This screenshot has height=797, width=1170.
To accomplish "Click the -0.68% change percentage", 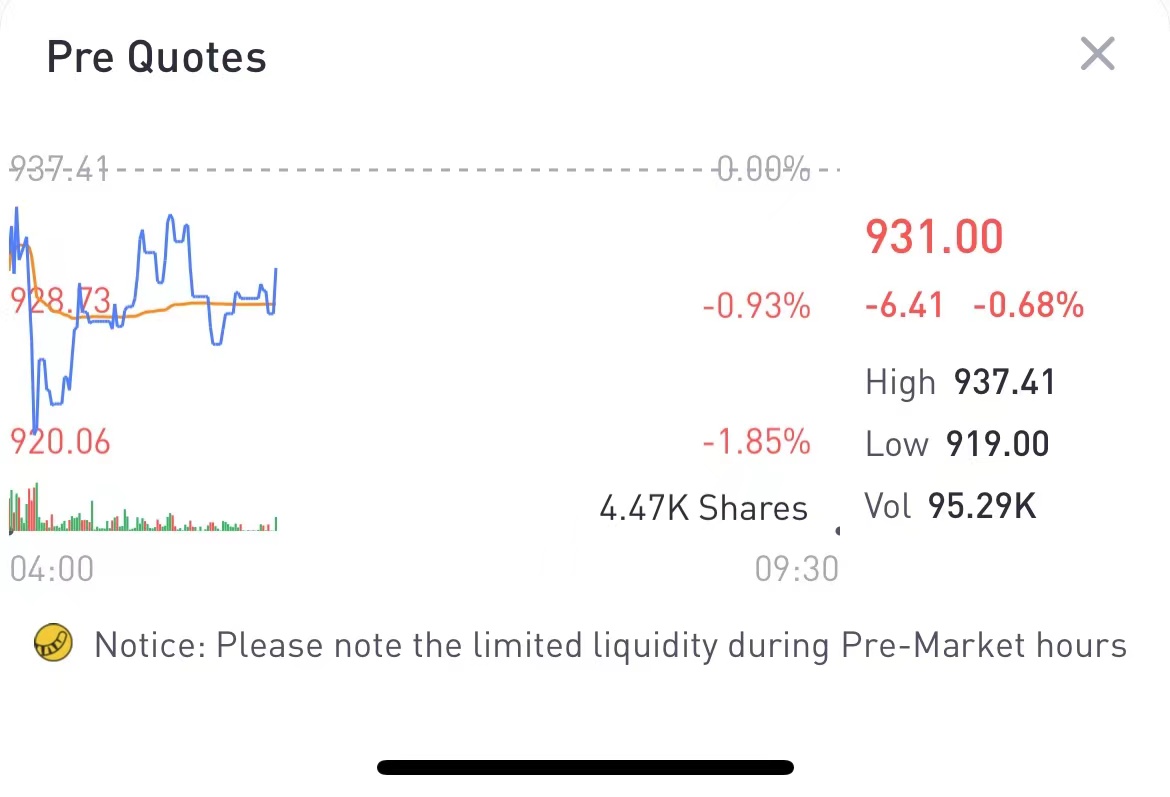I will tap(1028, 305).
